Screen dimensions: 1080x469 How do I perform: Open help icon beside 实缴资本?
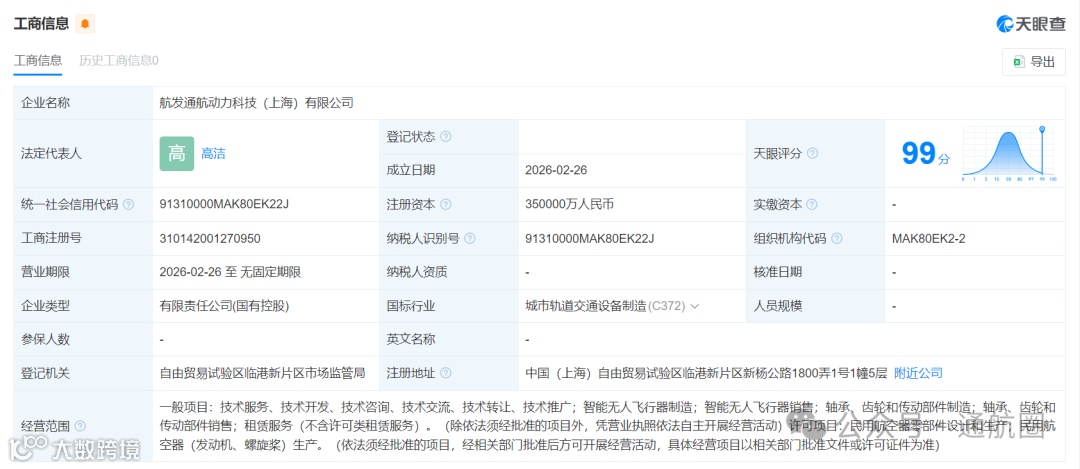point(811,205)
